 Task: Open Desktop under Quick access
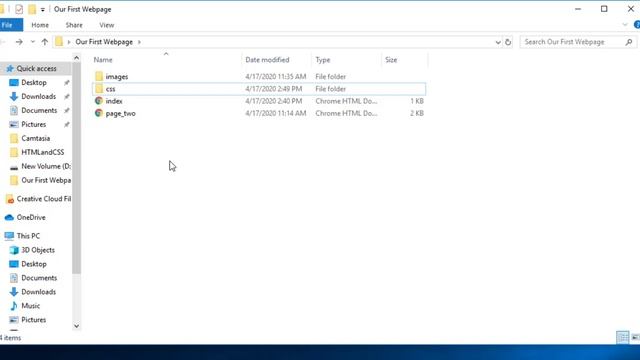34,82
